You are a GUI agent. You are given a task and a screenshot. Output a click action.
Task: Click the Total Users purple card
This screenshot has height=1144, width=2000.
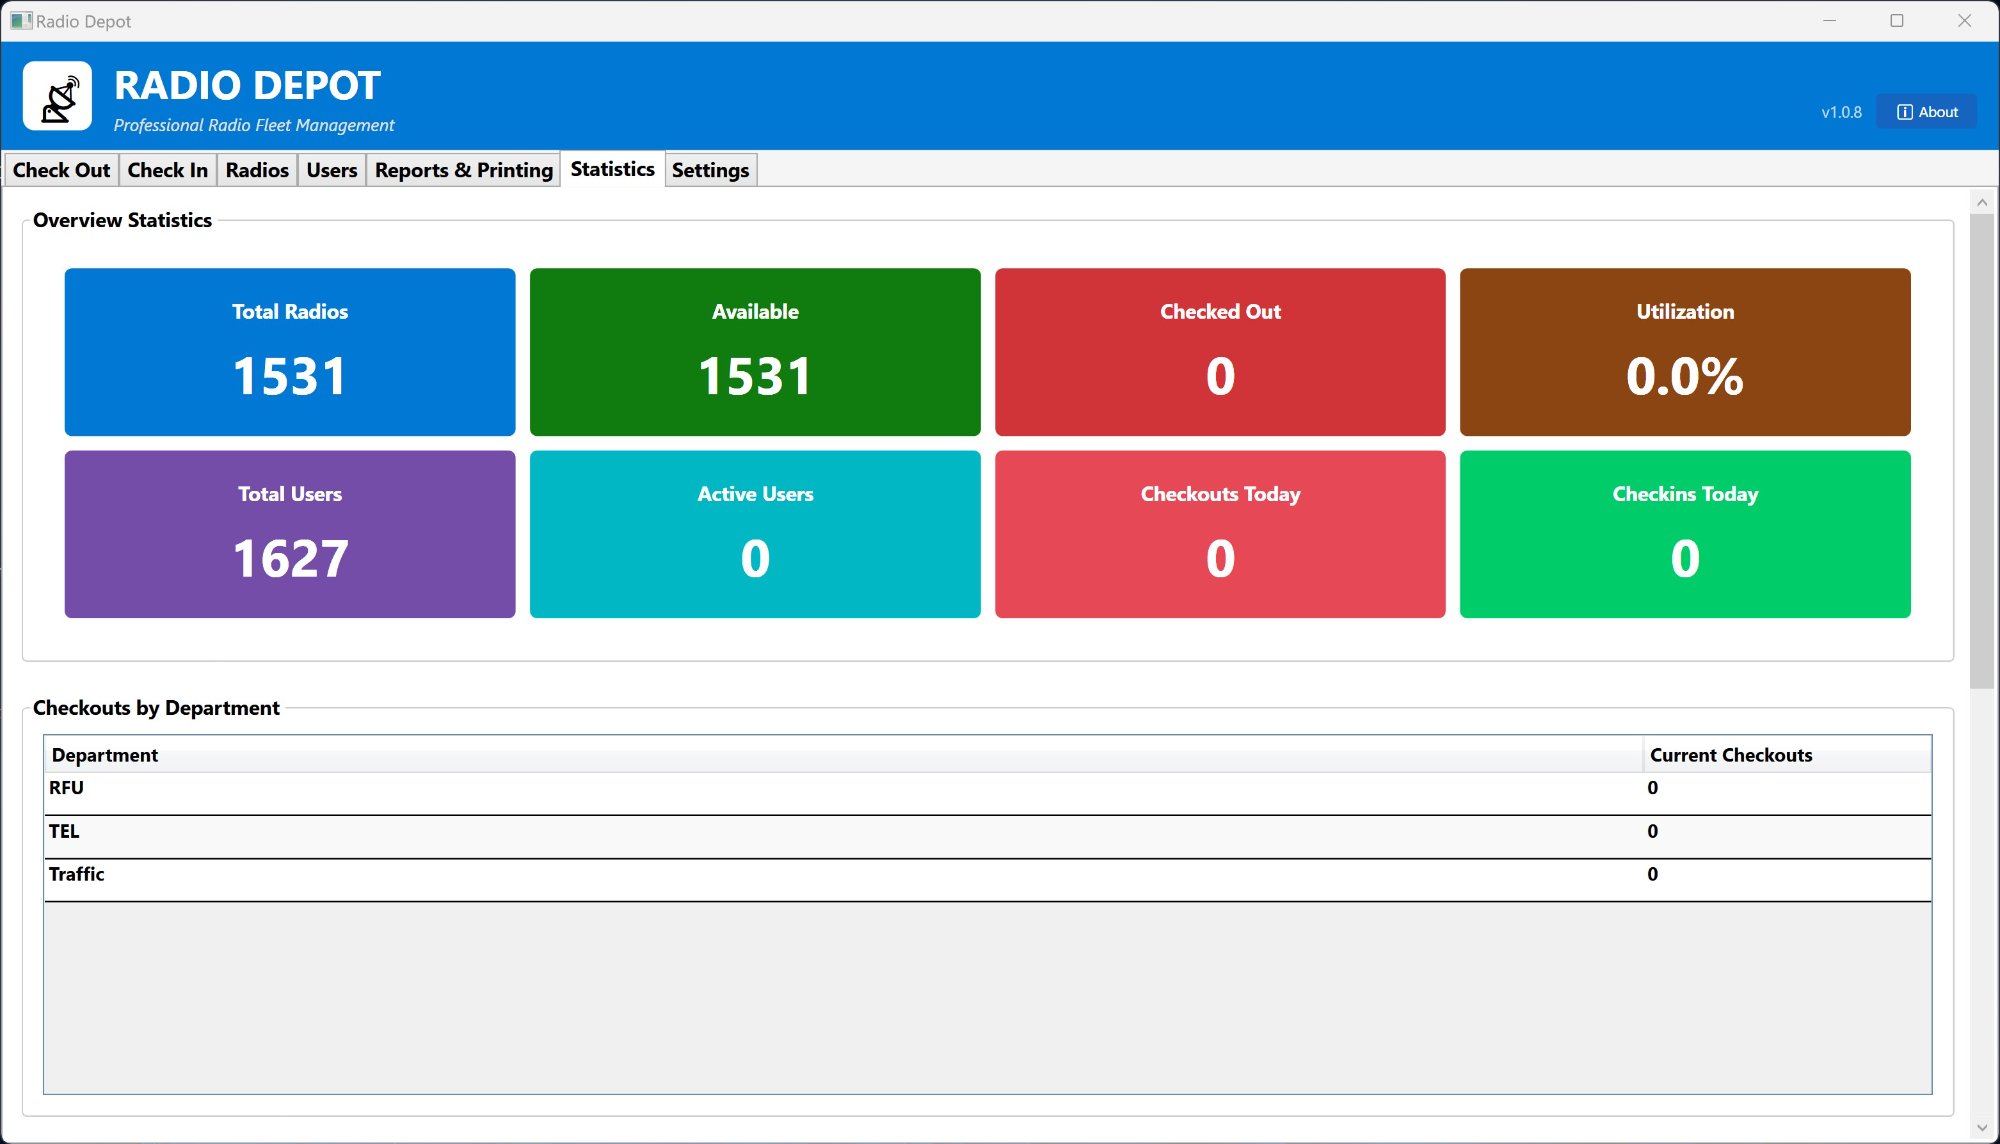(x=290, y=534)
